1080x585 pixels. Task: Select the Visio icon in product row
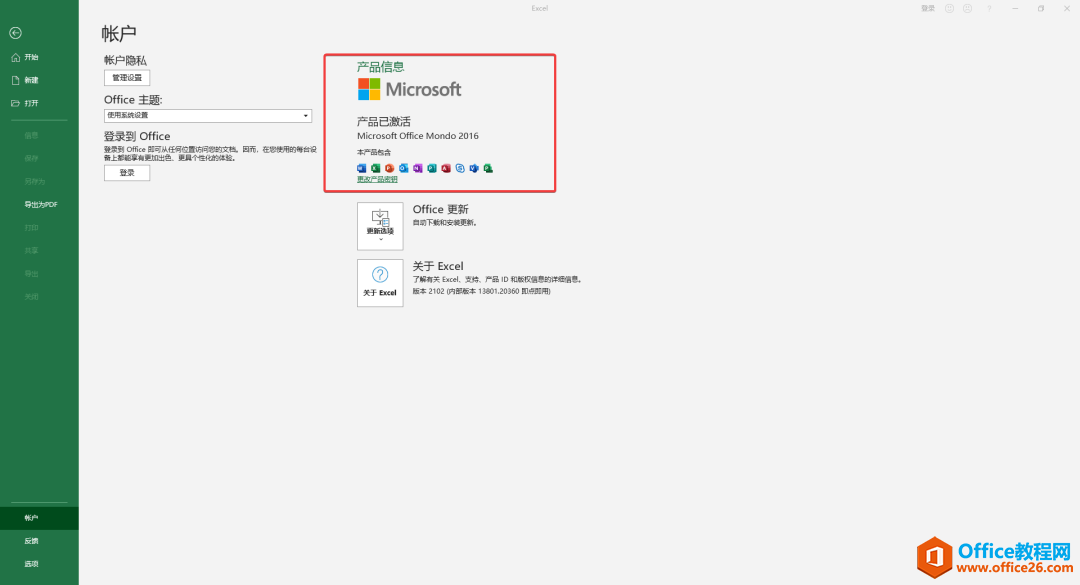coord(473,168)
